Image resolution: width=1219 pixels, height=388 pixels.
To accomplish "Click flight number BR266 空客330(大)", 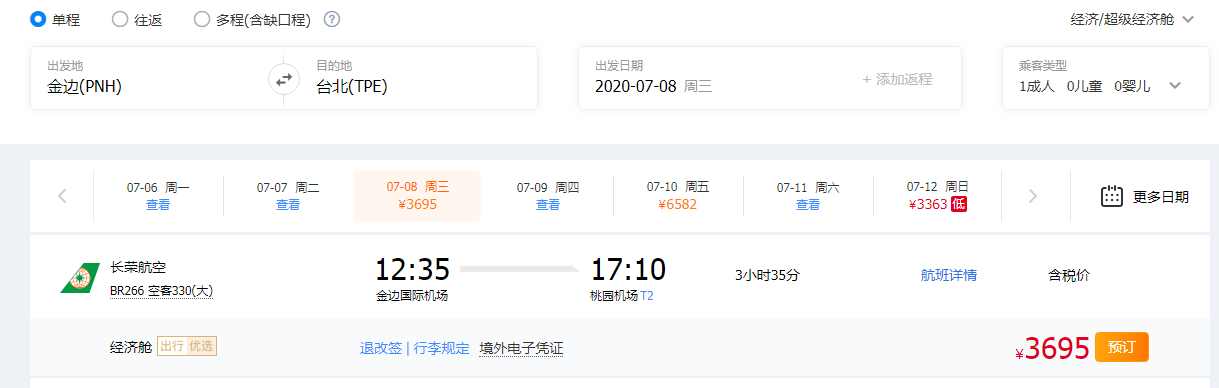I will coord(161,291).
